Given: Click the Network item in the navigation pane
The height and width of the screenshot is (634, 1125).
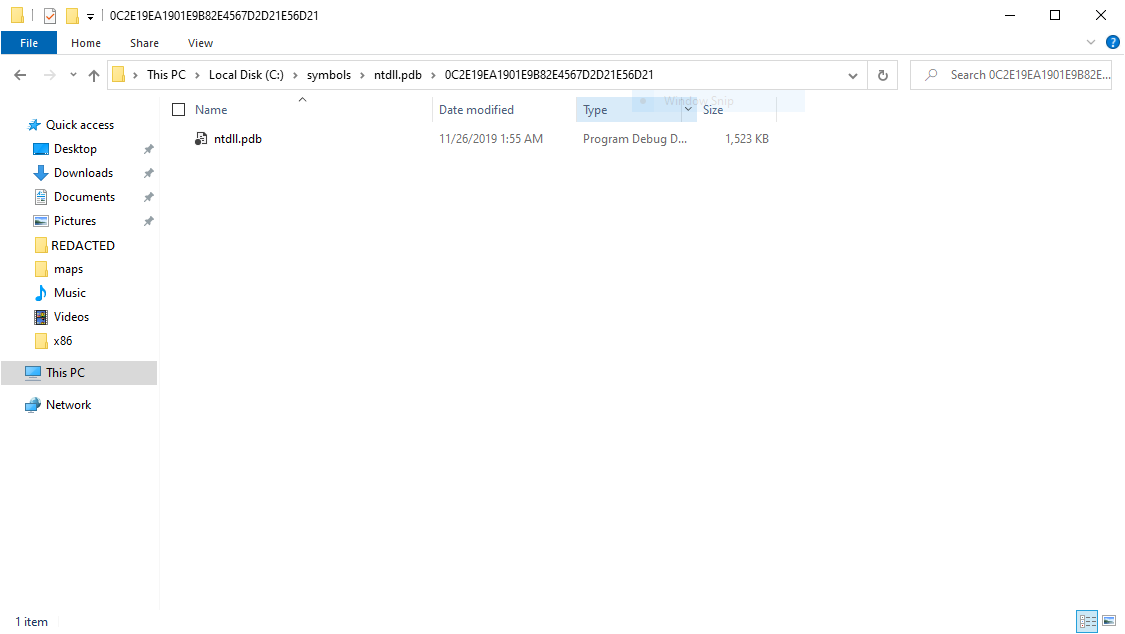Looking at the screenshot, I should (67, 404).
